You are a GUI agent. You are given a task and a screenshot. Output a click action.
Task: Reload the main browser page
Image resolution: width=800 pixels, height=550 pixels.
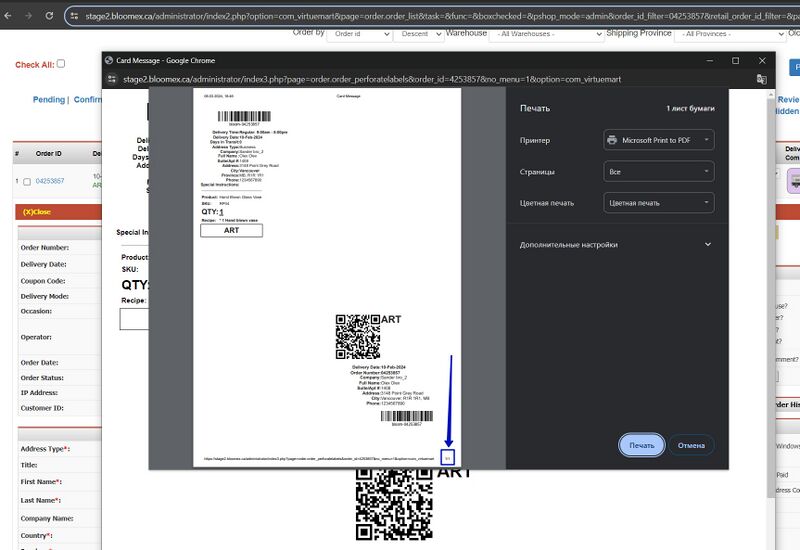[49, 16]
